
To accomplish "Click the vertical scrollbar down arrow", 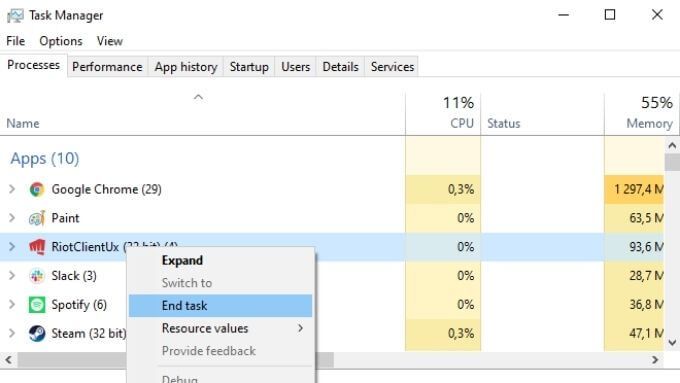I will point(672,343).
